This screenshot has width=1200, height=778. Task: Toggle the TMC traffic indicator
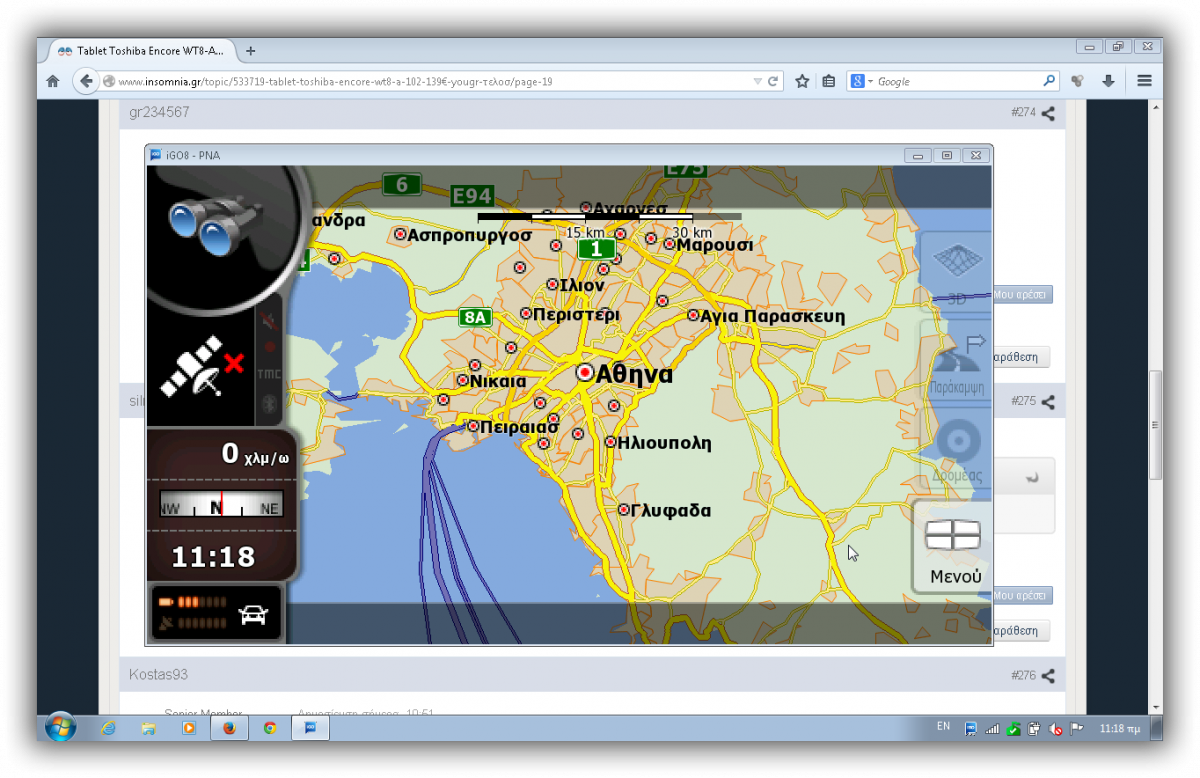coord(268,374)
